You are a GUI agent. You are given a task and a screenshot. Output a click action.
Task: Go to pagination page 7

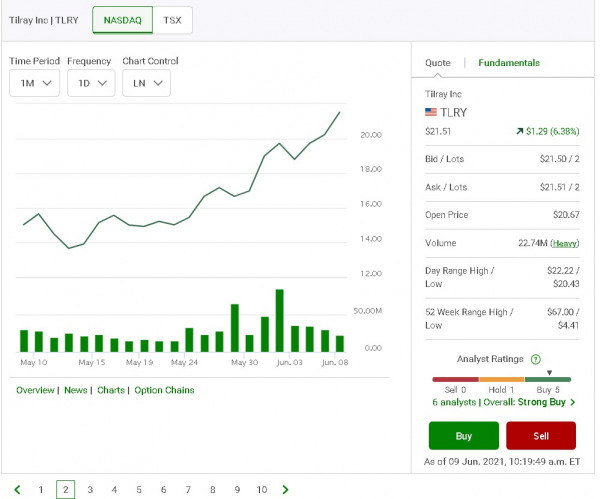(188, 489)
